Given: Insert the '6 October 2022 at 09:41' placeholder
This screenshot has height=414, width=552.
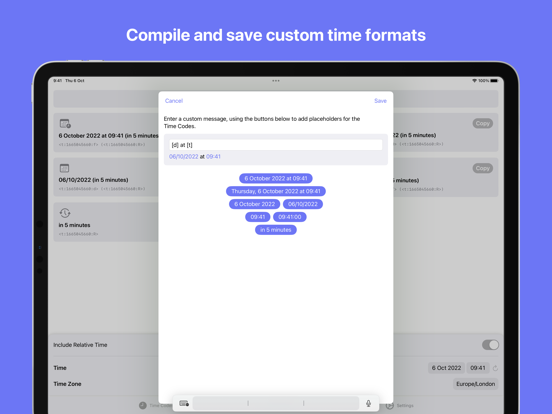Looking at the screenshot, I should [276, 178].
